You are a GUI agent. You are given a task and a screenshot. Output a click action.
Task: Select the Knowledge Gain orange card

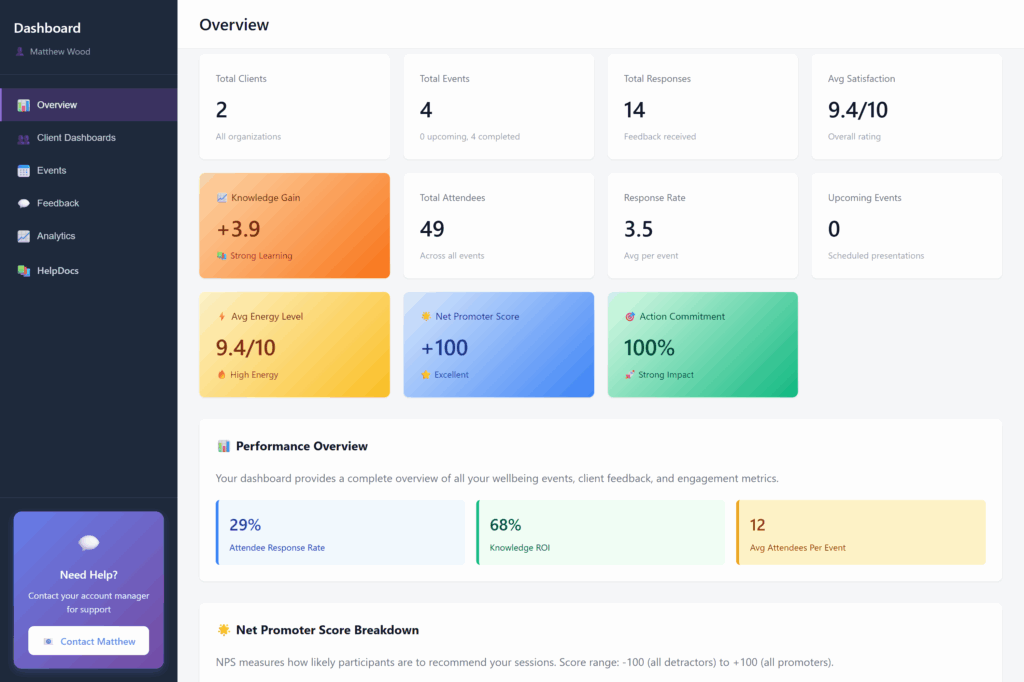(x=294, y=225)
